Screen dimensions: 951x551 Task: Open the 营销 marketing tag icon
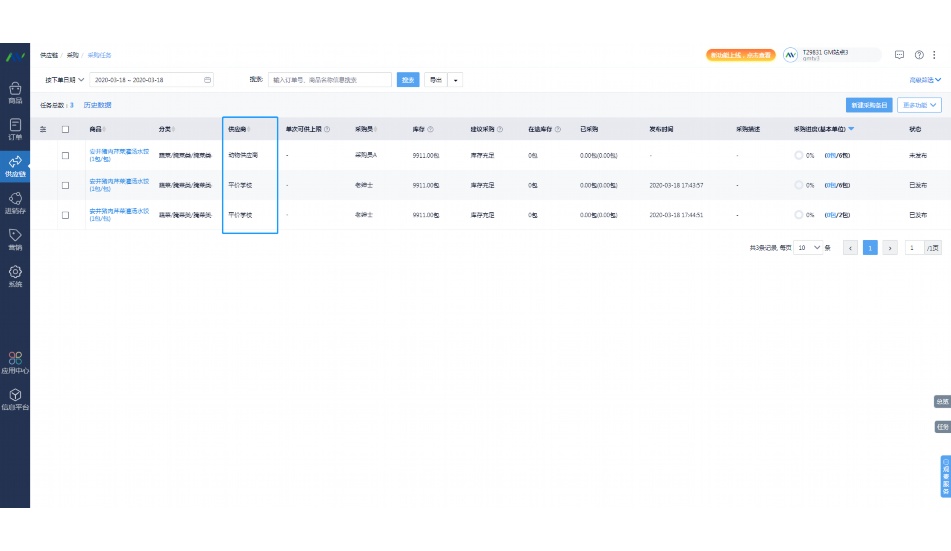click(15, 238)
